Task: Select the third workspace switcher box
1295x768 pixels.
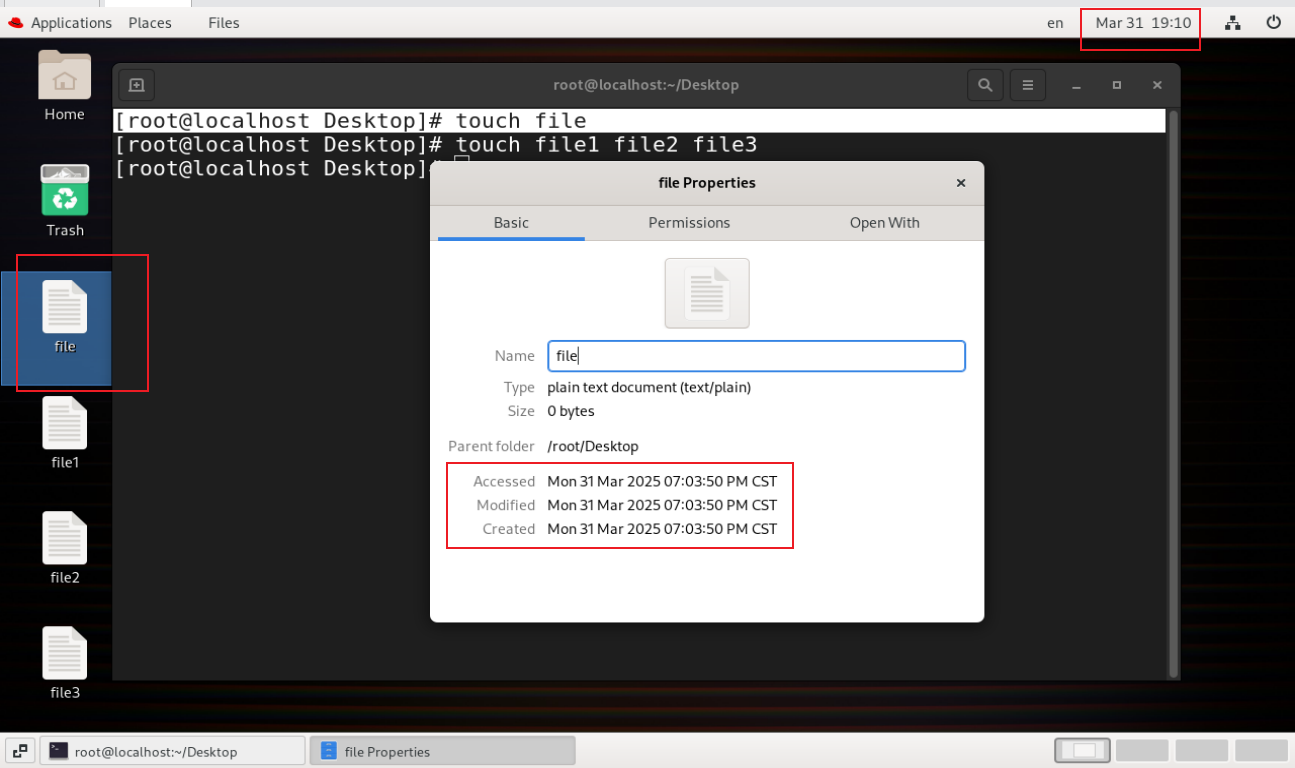Action: (x=1201, y=750)
